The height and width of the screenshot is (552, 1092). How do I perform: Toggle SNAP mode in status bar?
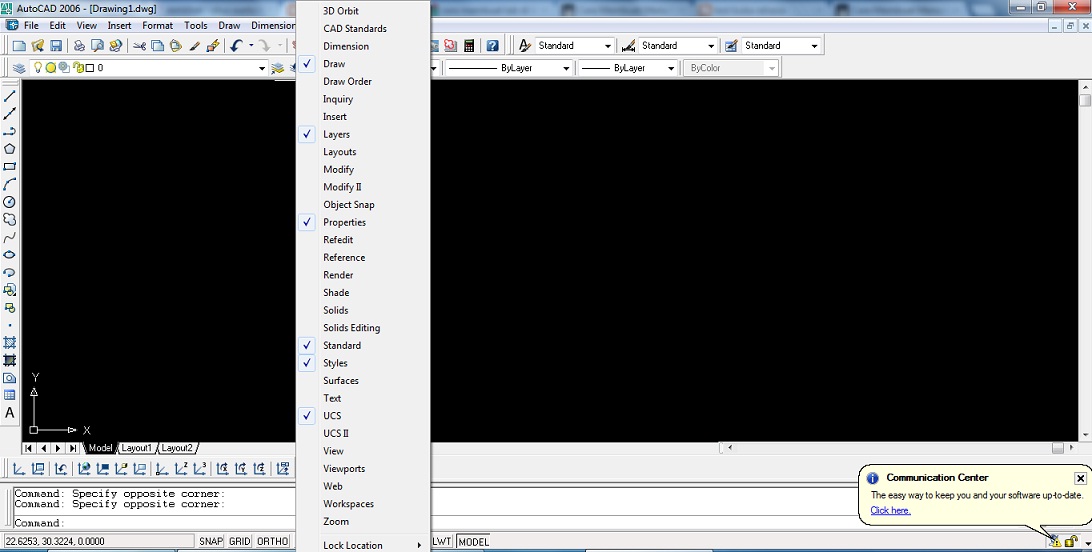pyautogui.click(x=210, y=542)
